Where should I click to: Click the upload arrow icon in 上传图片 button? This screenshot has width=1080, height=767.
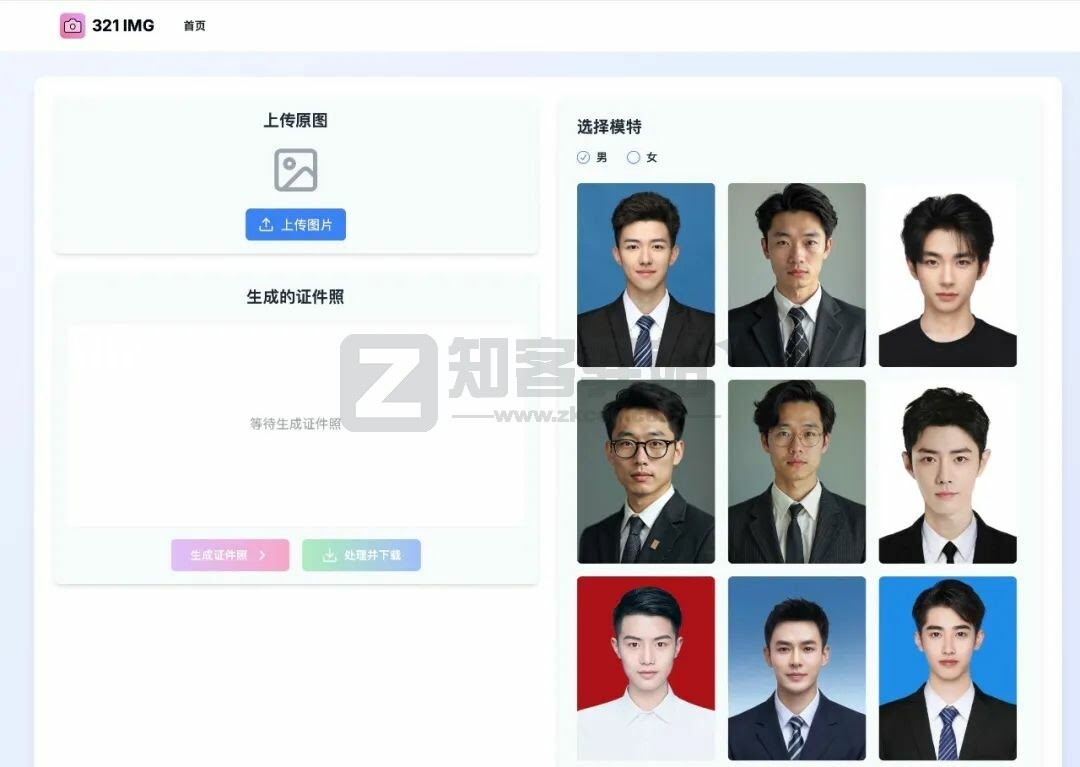[266, 224]
